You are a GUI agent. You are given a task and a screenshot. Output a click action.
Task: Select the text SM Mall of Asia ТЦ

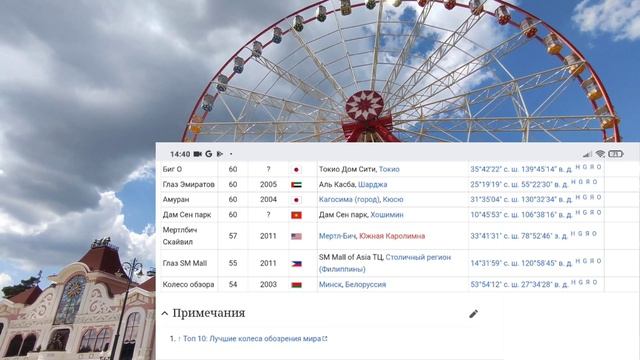point(351,257)
